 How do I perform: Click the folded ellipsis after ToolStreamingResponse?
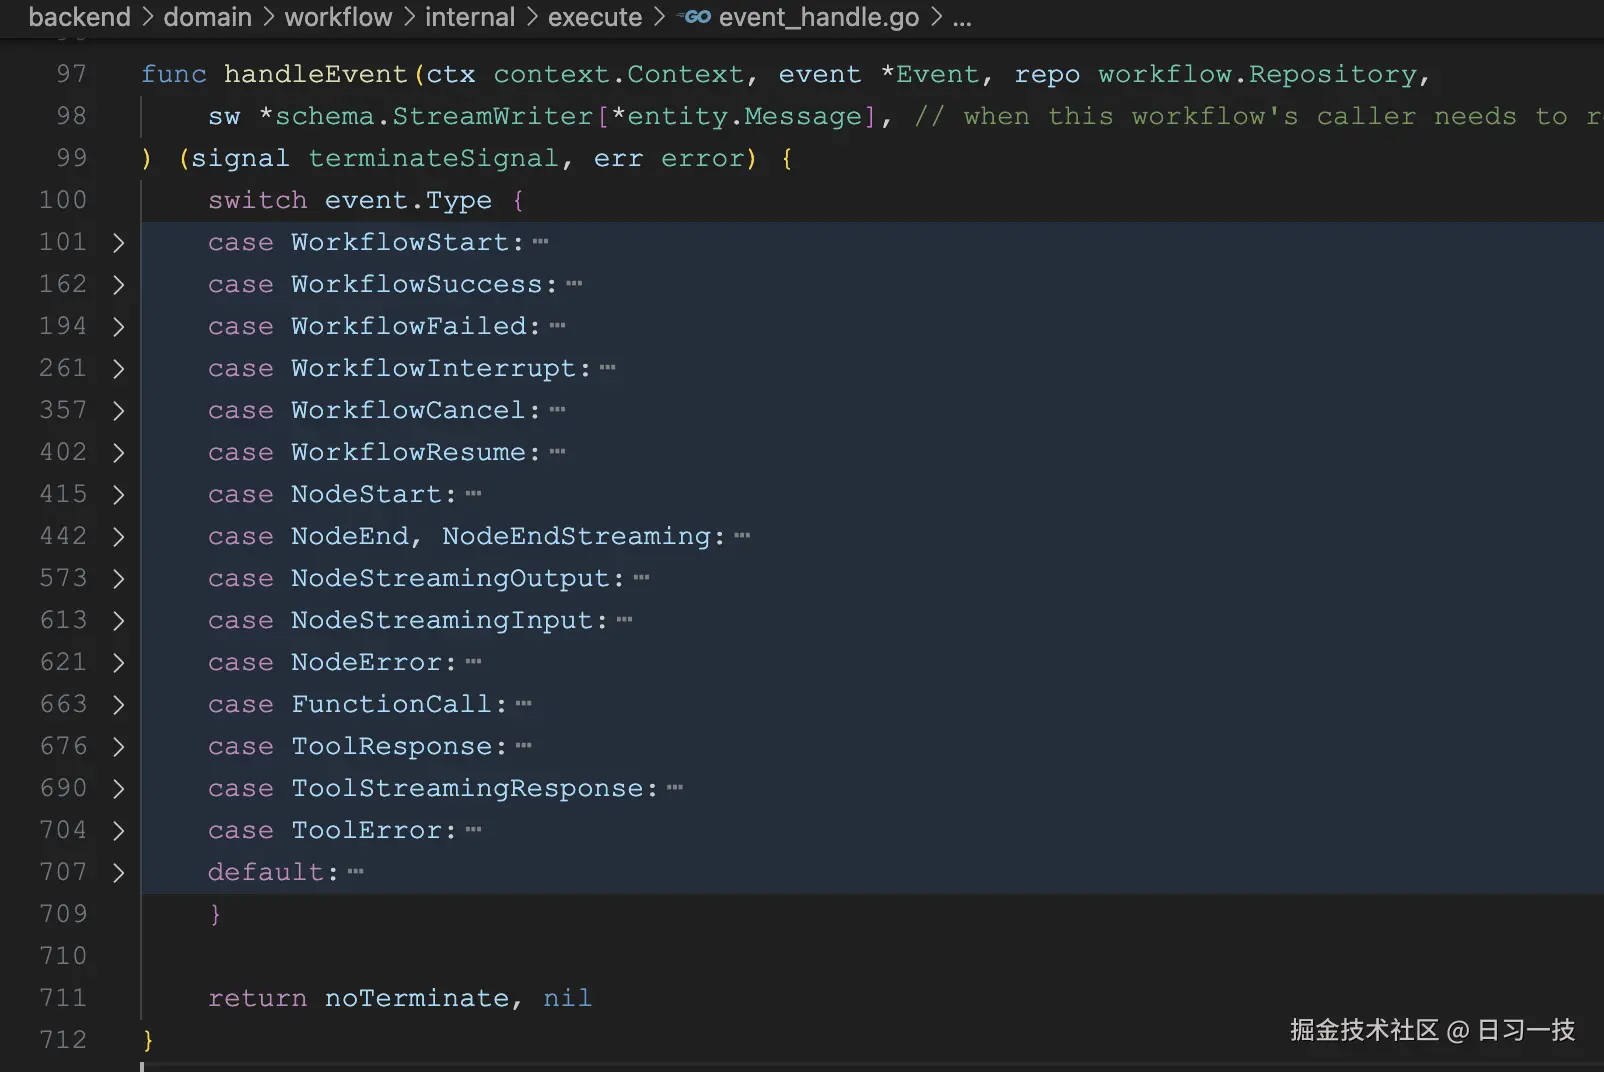tap(675, 788)
